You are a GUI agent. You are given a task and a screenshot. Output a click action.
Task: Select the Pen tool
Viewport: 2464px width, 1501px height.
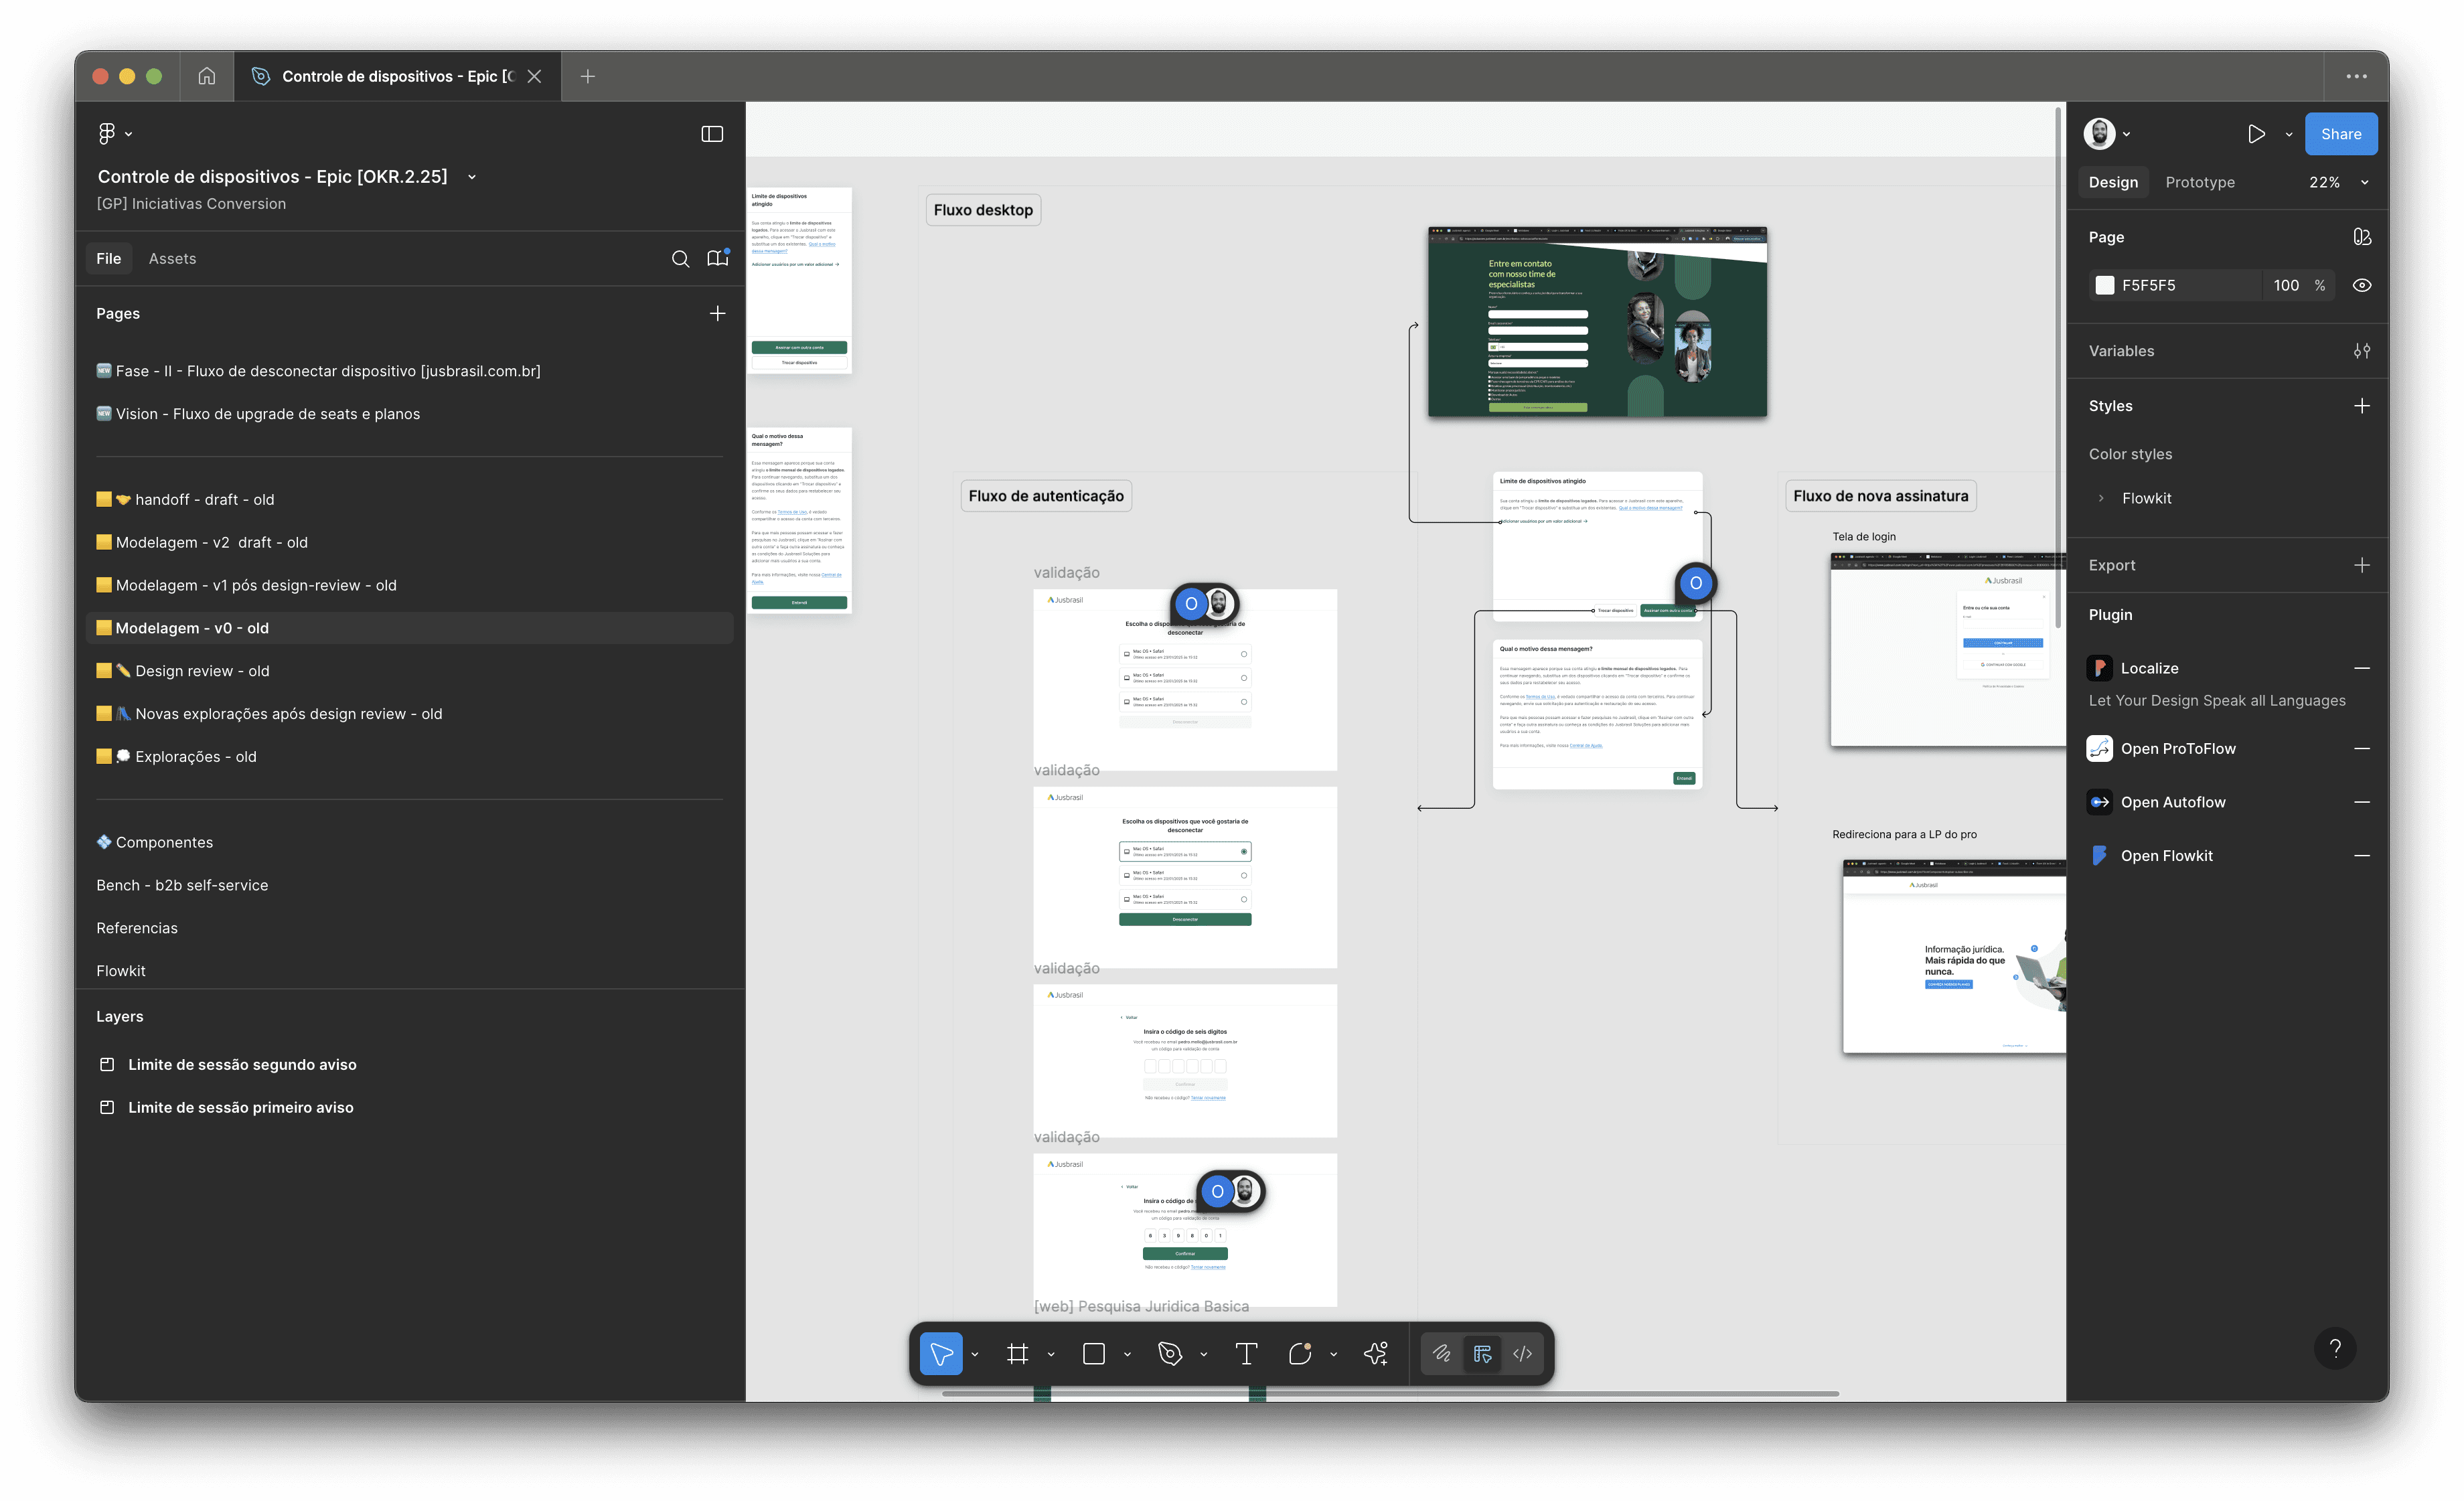tap(1169, 1354)
